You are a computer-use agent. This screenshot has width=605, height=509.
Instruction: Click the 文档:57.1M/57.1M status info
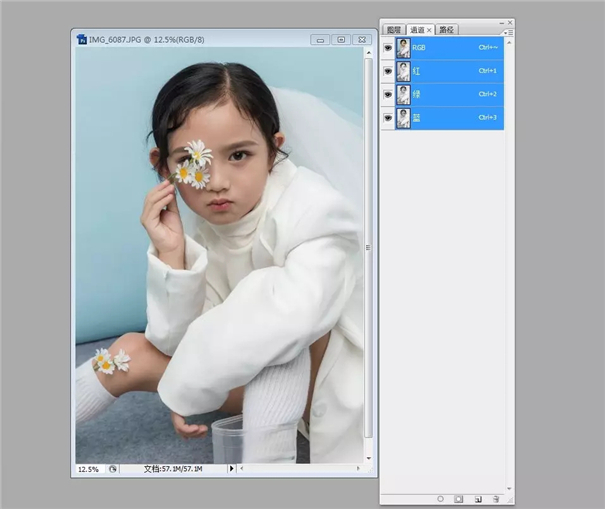click(173, 469)
